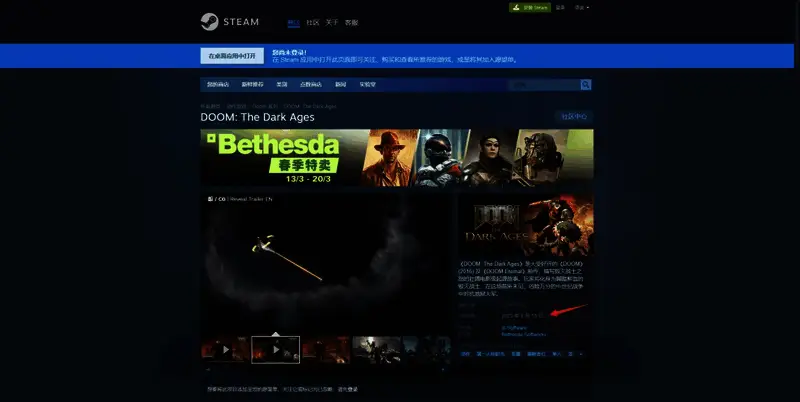This screenshot has height=402, width=800.
Task: Open the third screenshot thumbnail
Action: click(325, 349)
